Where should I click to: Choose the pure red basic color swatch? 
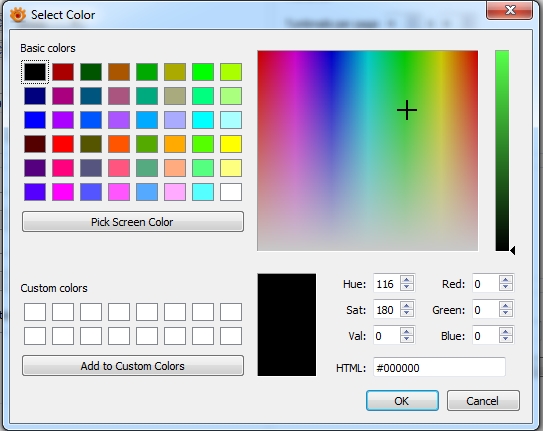(63, 144)
